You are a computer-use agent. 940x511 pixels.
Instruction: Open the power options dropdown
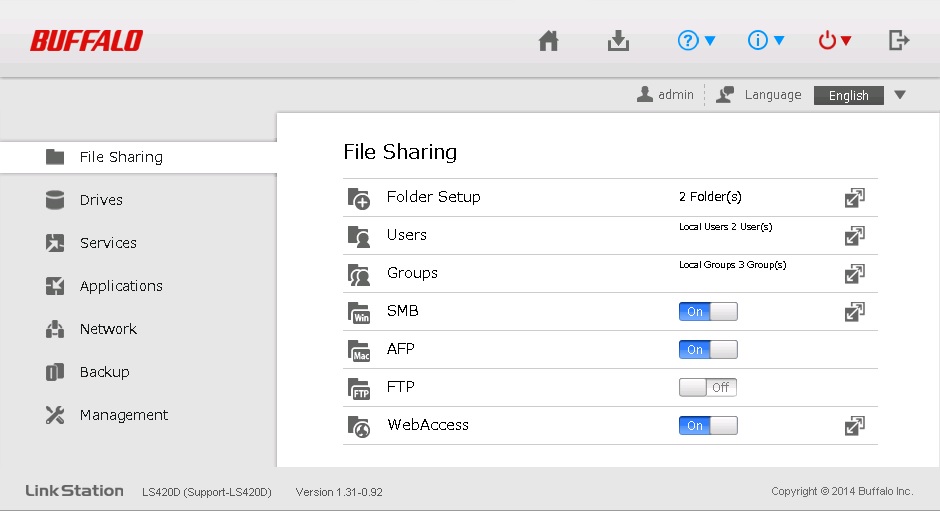(x=835, y=41)
